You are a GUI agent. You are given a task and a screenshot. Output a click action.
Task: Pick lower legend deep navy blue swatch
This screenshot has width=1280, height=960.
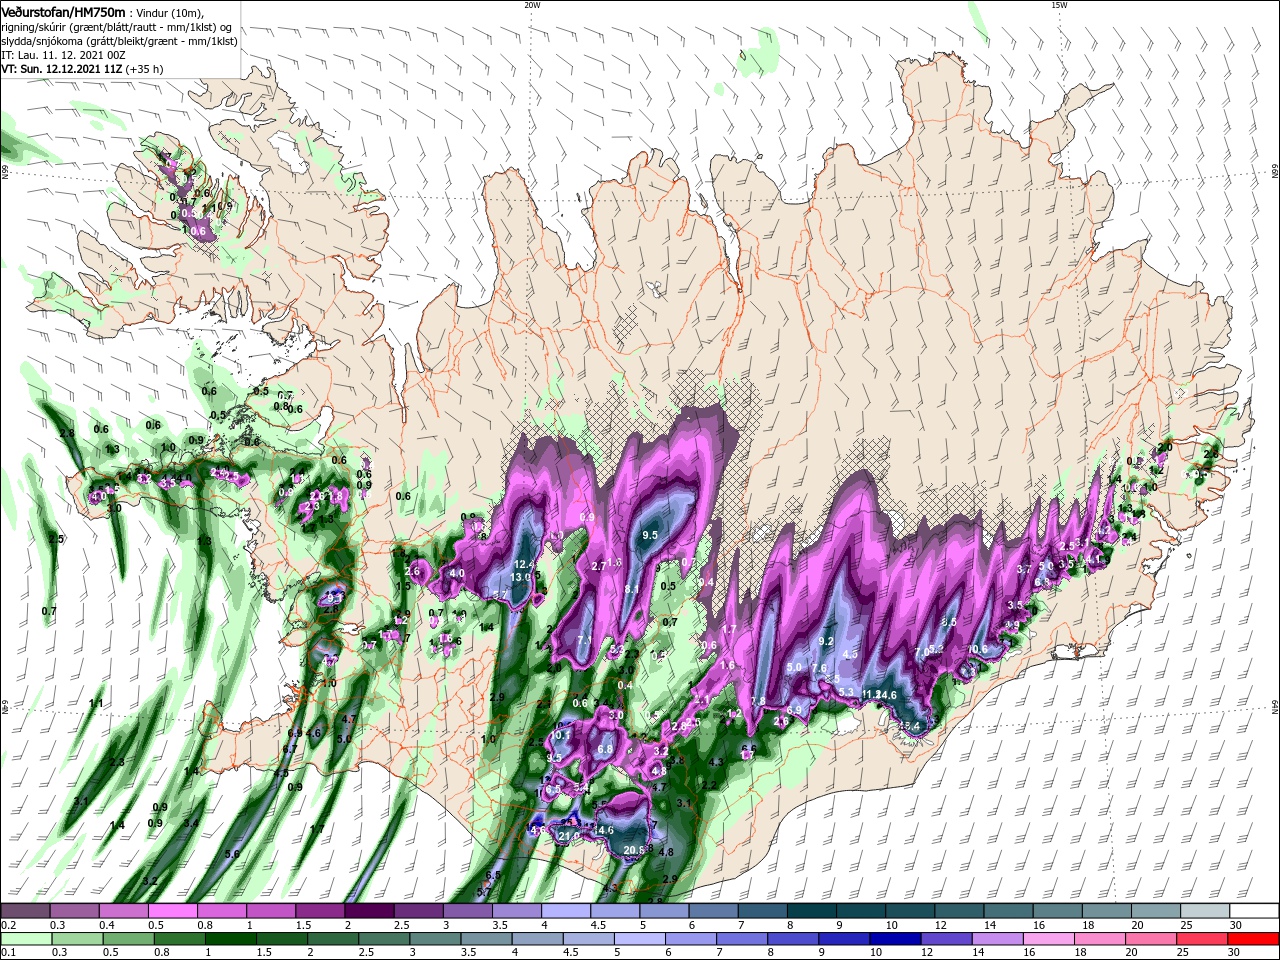[896, 939]
